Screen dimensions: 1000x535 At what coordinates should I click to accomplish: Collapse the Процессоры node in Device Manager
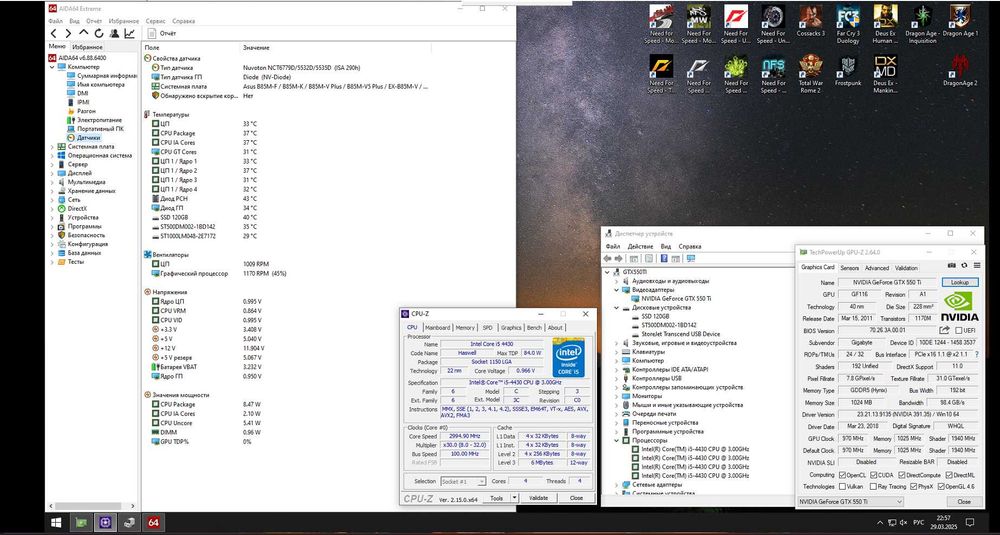[617, 439]
